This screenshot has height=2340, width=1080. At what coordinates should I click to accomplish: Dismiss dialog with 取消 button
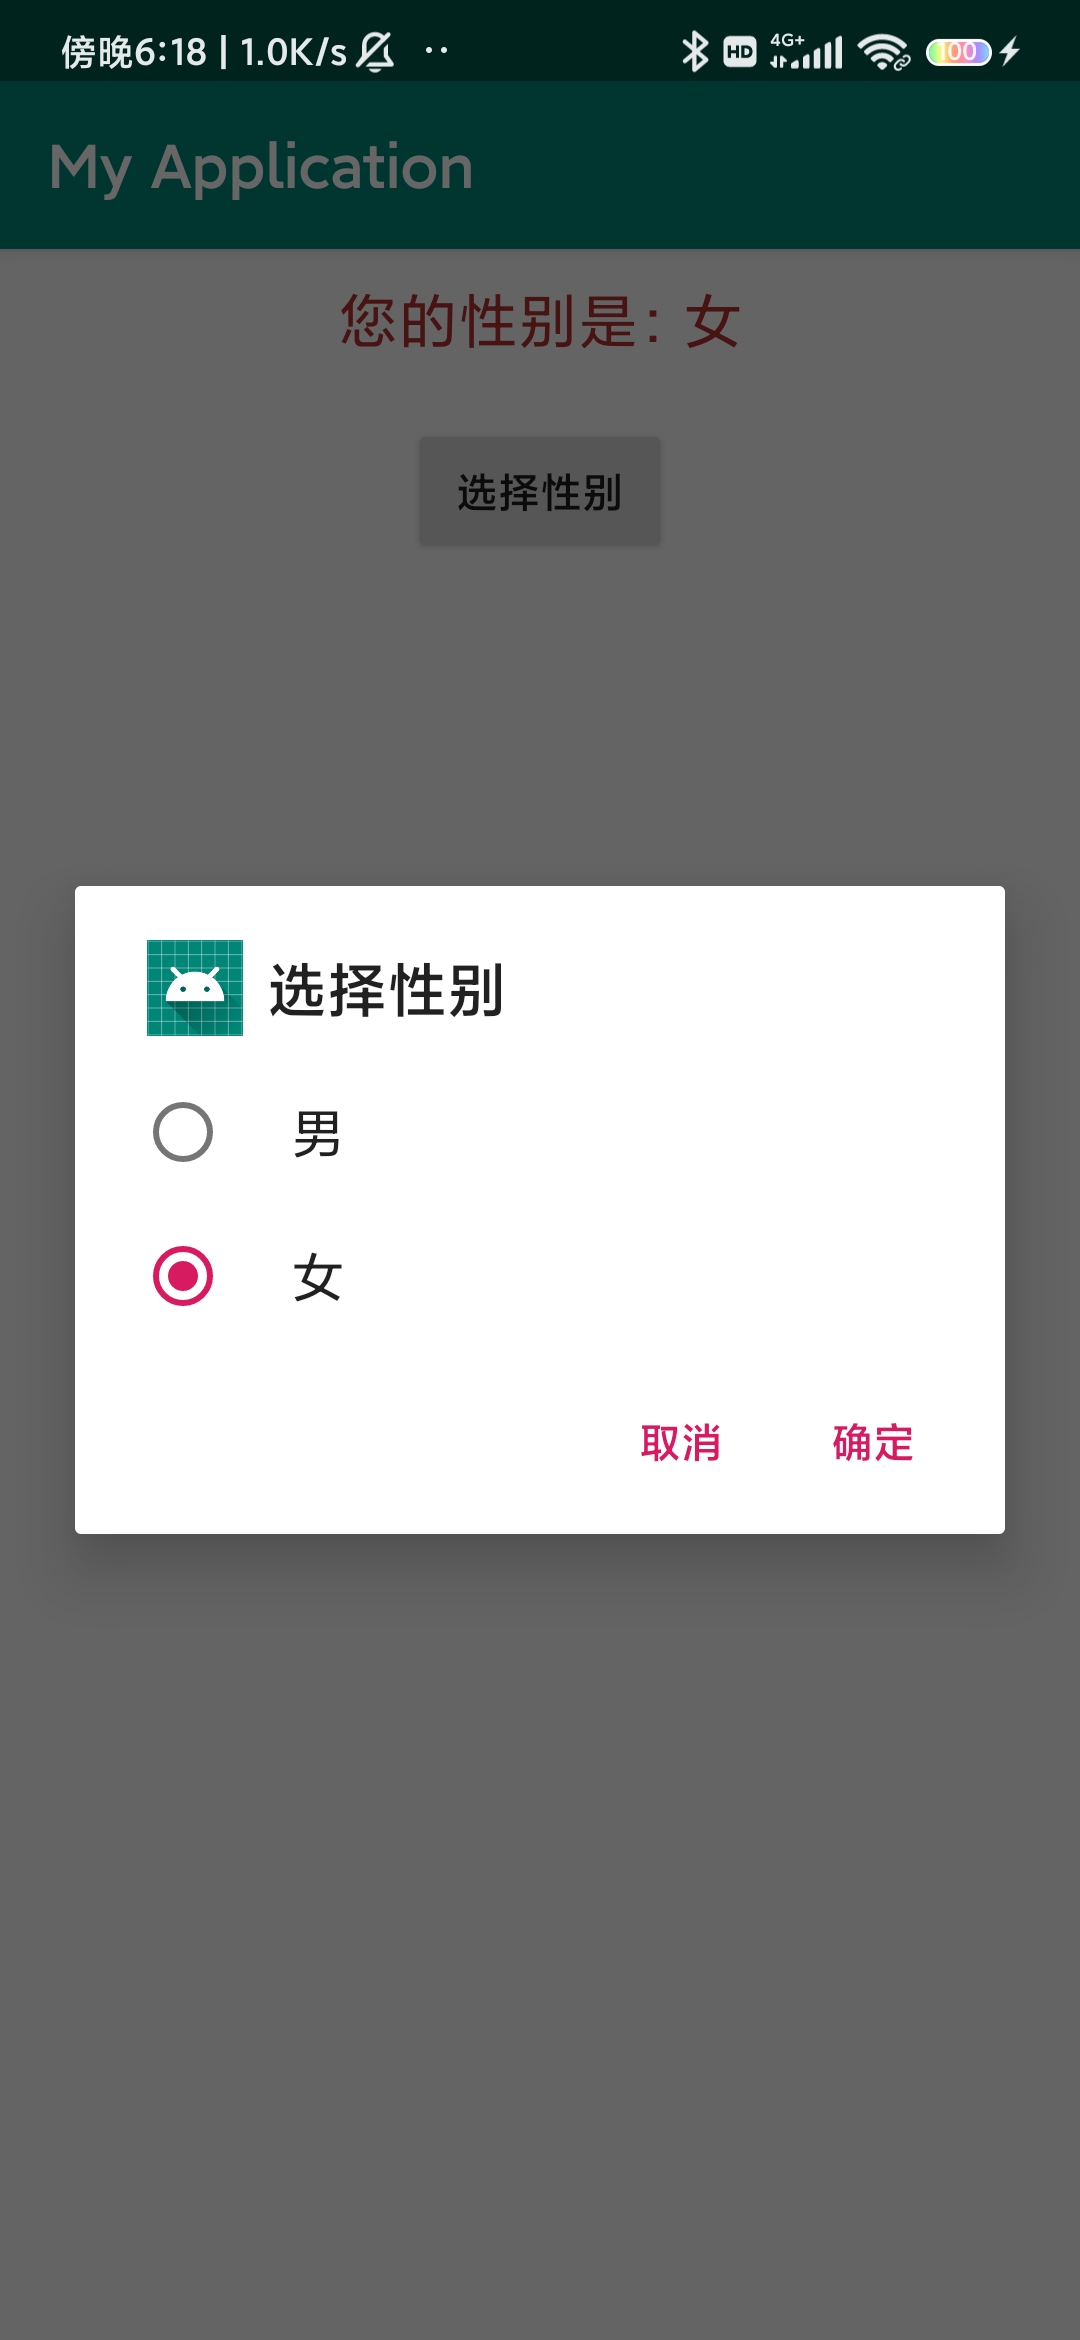[681, 1443]
